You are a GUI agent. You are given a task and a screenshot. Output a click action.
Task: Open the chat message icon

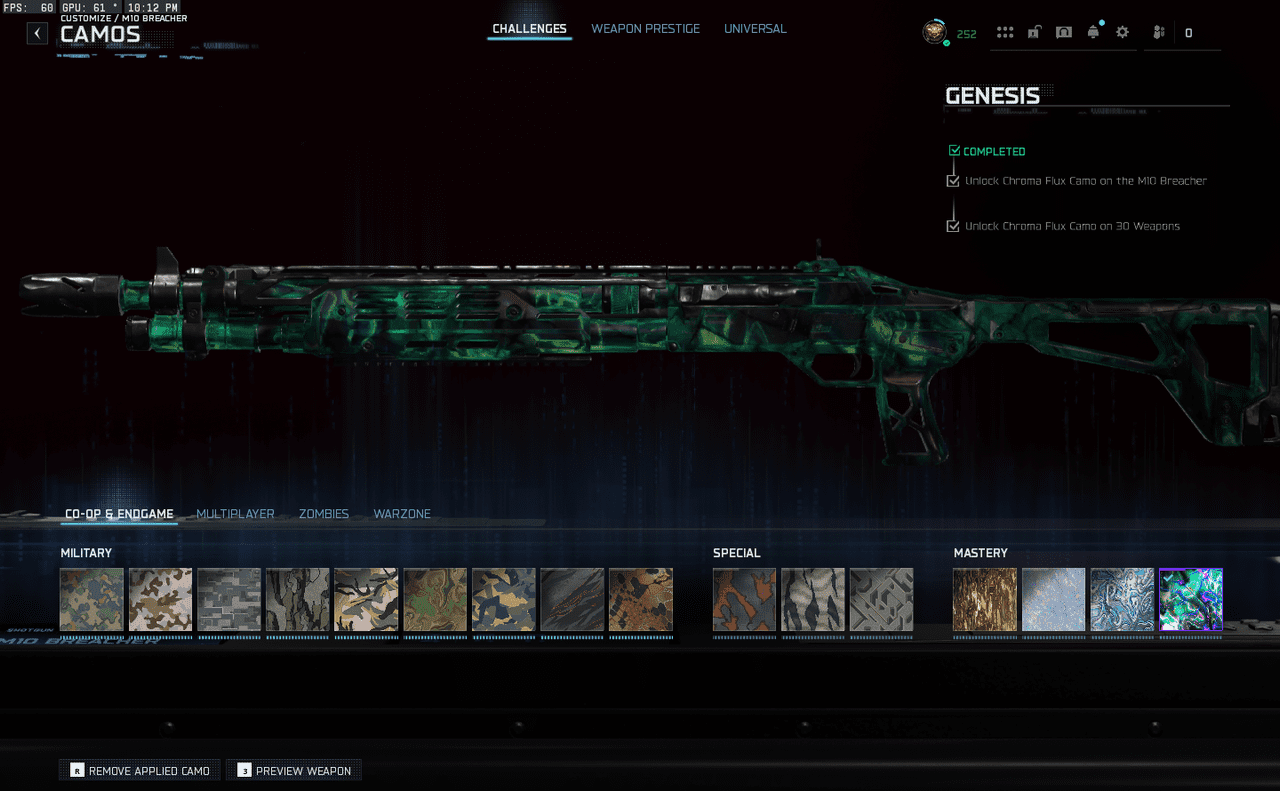coord(1064,32)
